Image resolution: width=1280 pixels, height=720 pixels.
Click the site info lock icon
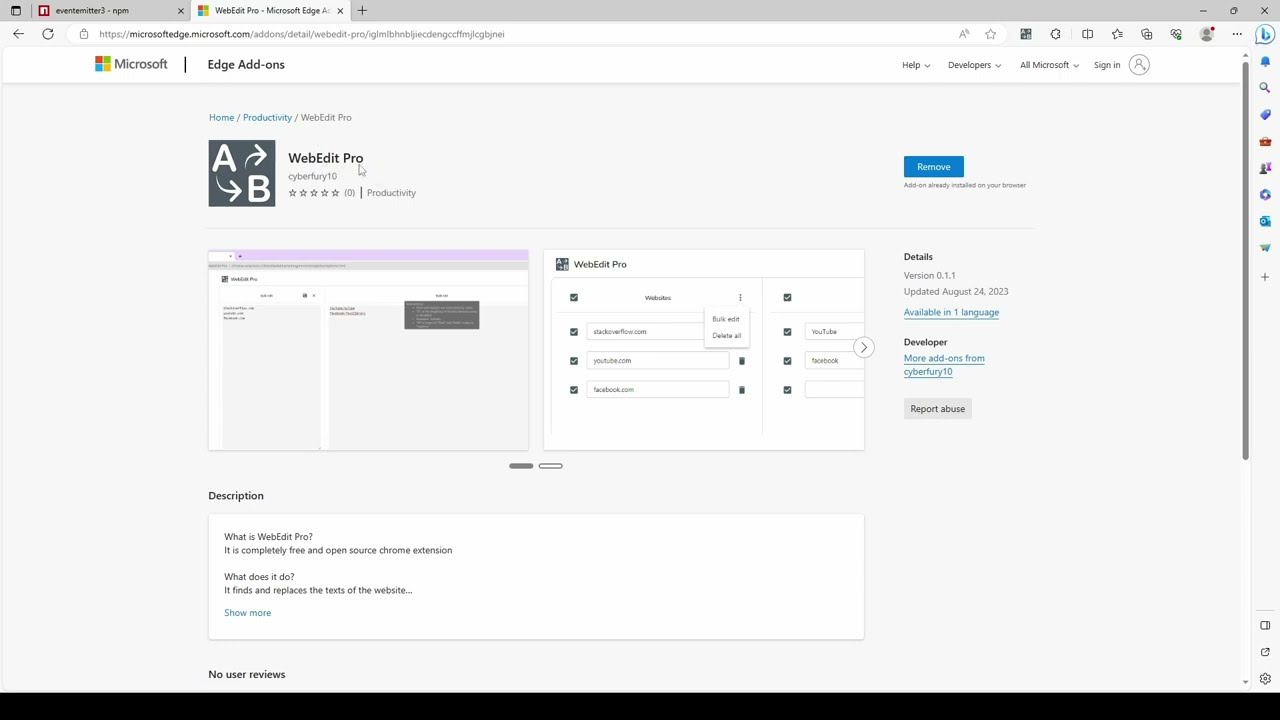(x=84, y=34)
